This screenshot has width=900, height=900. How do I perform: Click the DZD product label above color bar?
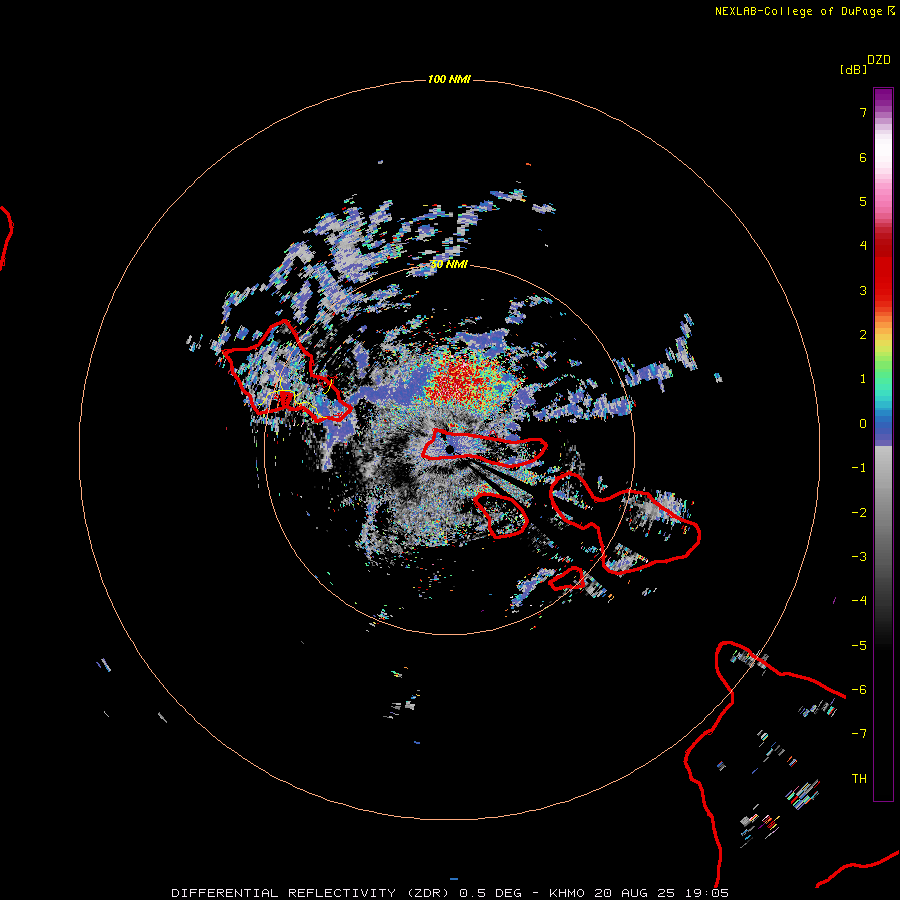[x=879, y=60]
